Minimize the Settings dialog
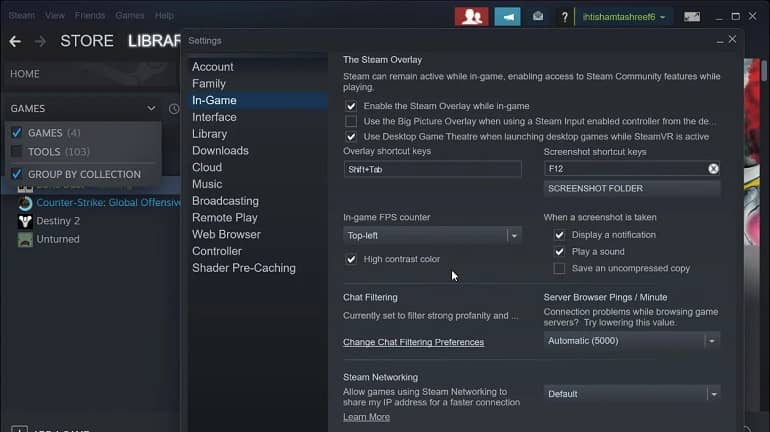This screenshot has width=770, height=432. (x=719, y=41)
